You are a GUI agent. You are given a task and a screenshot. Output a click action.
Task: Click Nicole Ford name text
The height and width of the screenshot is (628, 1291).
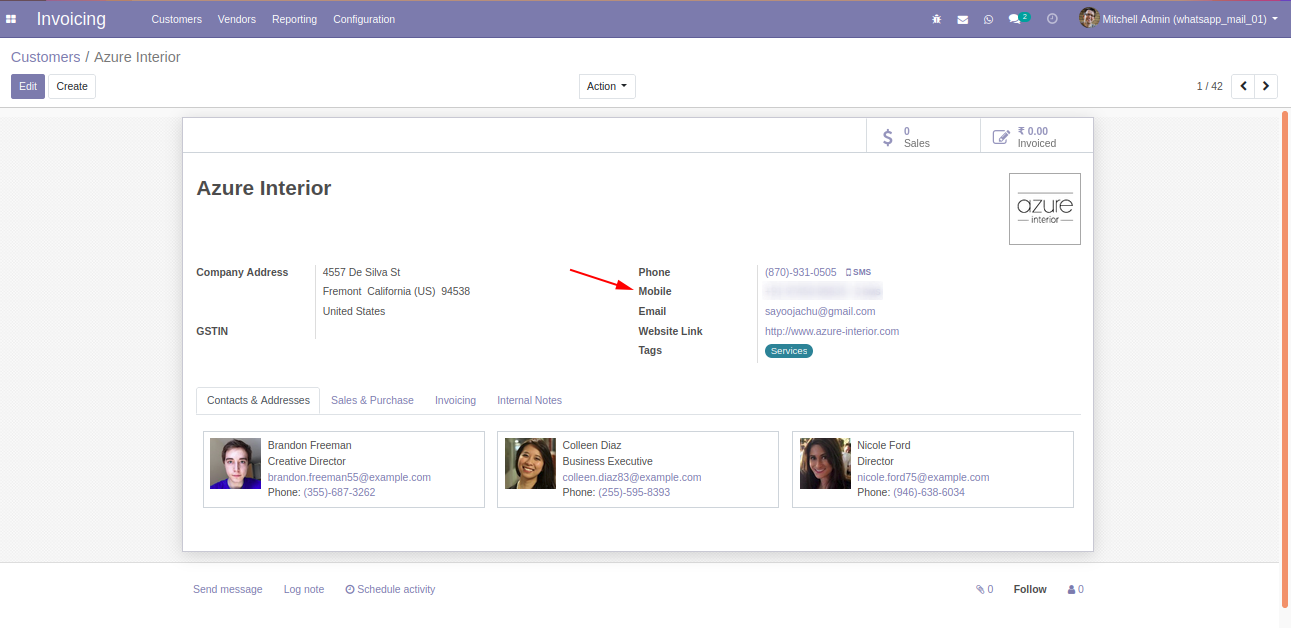click(x=884, y=445)
